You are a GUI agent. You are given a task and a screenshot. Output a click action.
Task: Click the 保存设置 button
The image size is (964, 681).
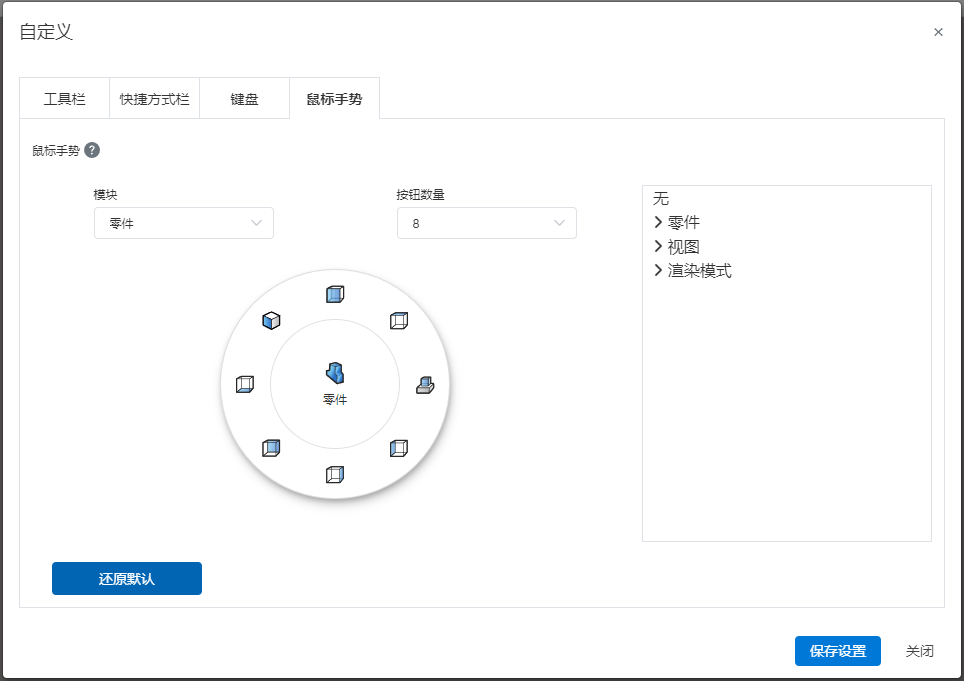(x=837, y=651)
